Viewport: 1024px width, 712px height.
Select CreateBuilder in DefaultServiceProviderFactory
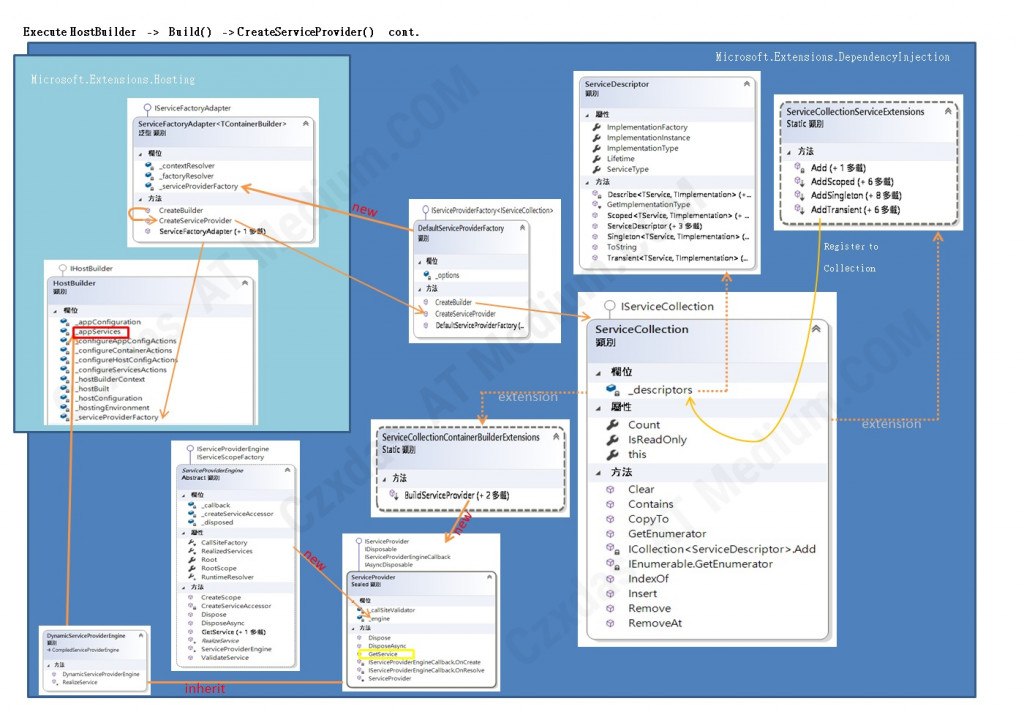[x=453, y=302]
